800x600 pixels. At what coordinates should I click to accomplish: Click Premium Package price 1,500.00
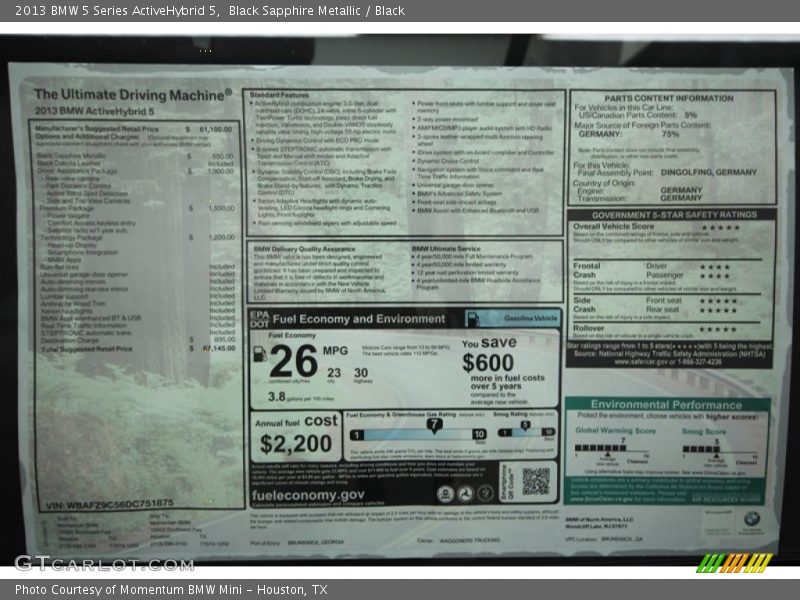(x=221, y=208)
